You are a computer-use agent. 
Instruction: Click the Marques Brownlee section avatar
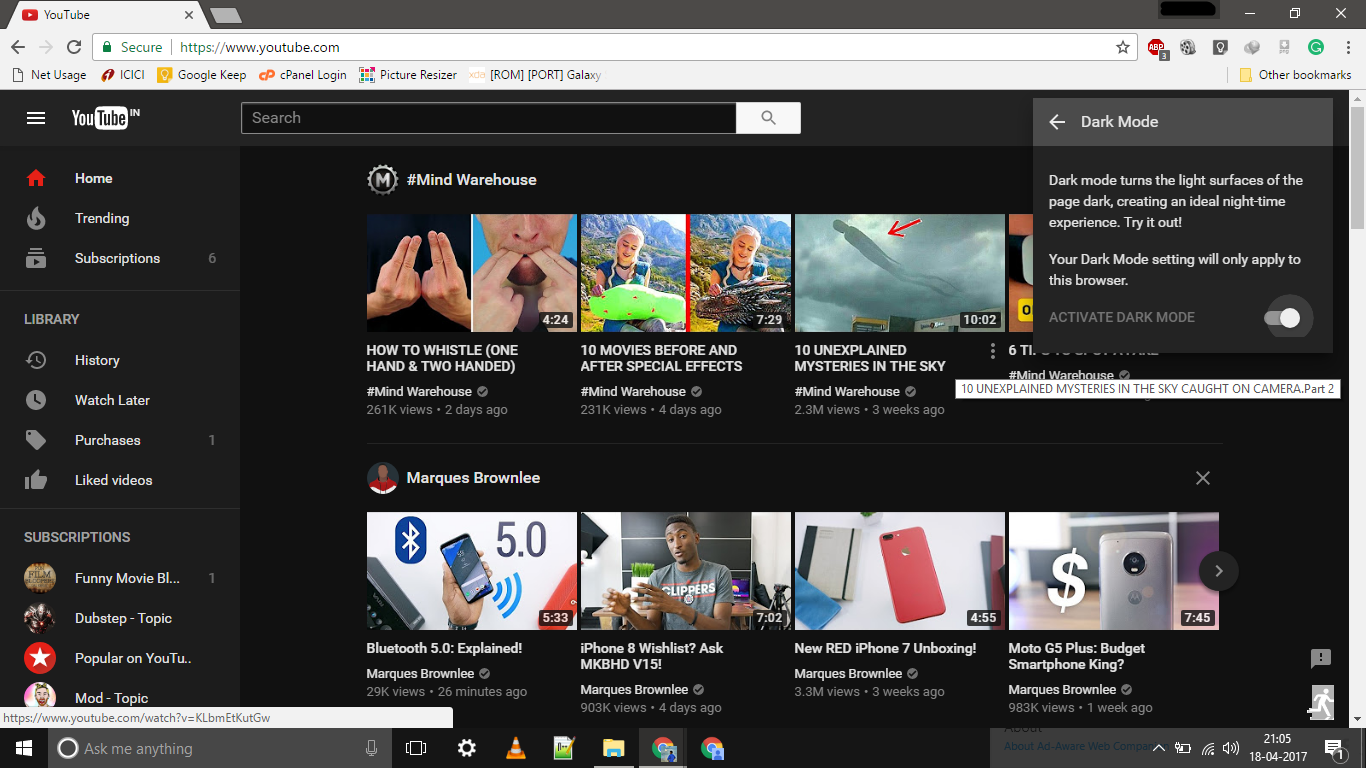(x=383, y=478)
